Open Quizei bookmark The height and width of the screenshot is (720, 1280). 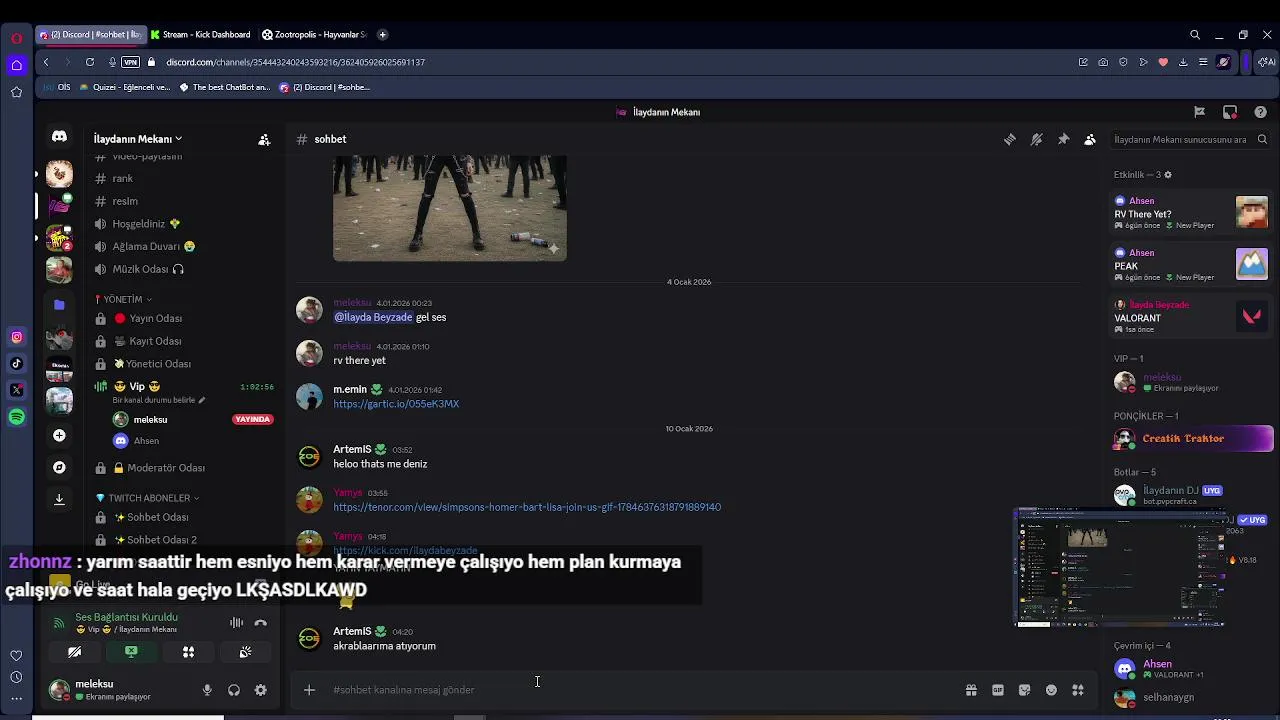[125, 87]
